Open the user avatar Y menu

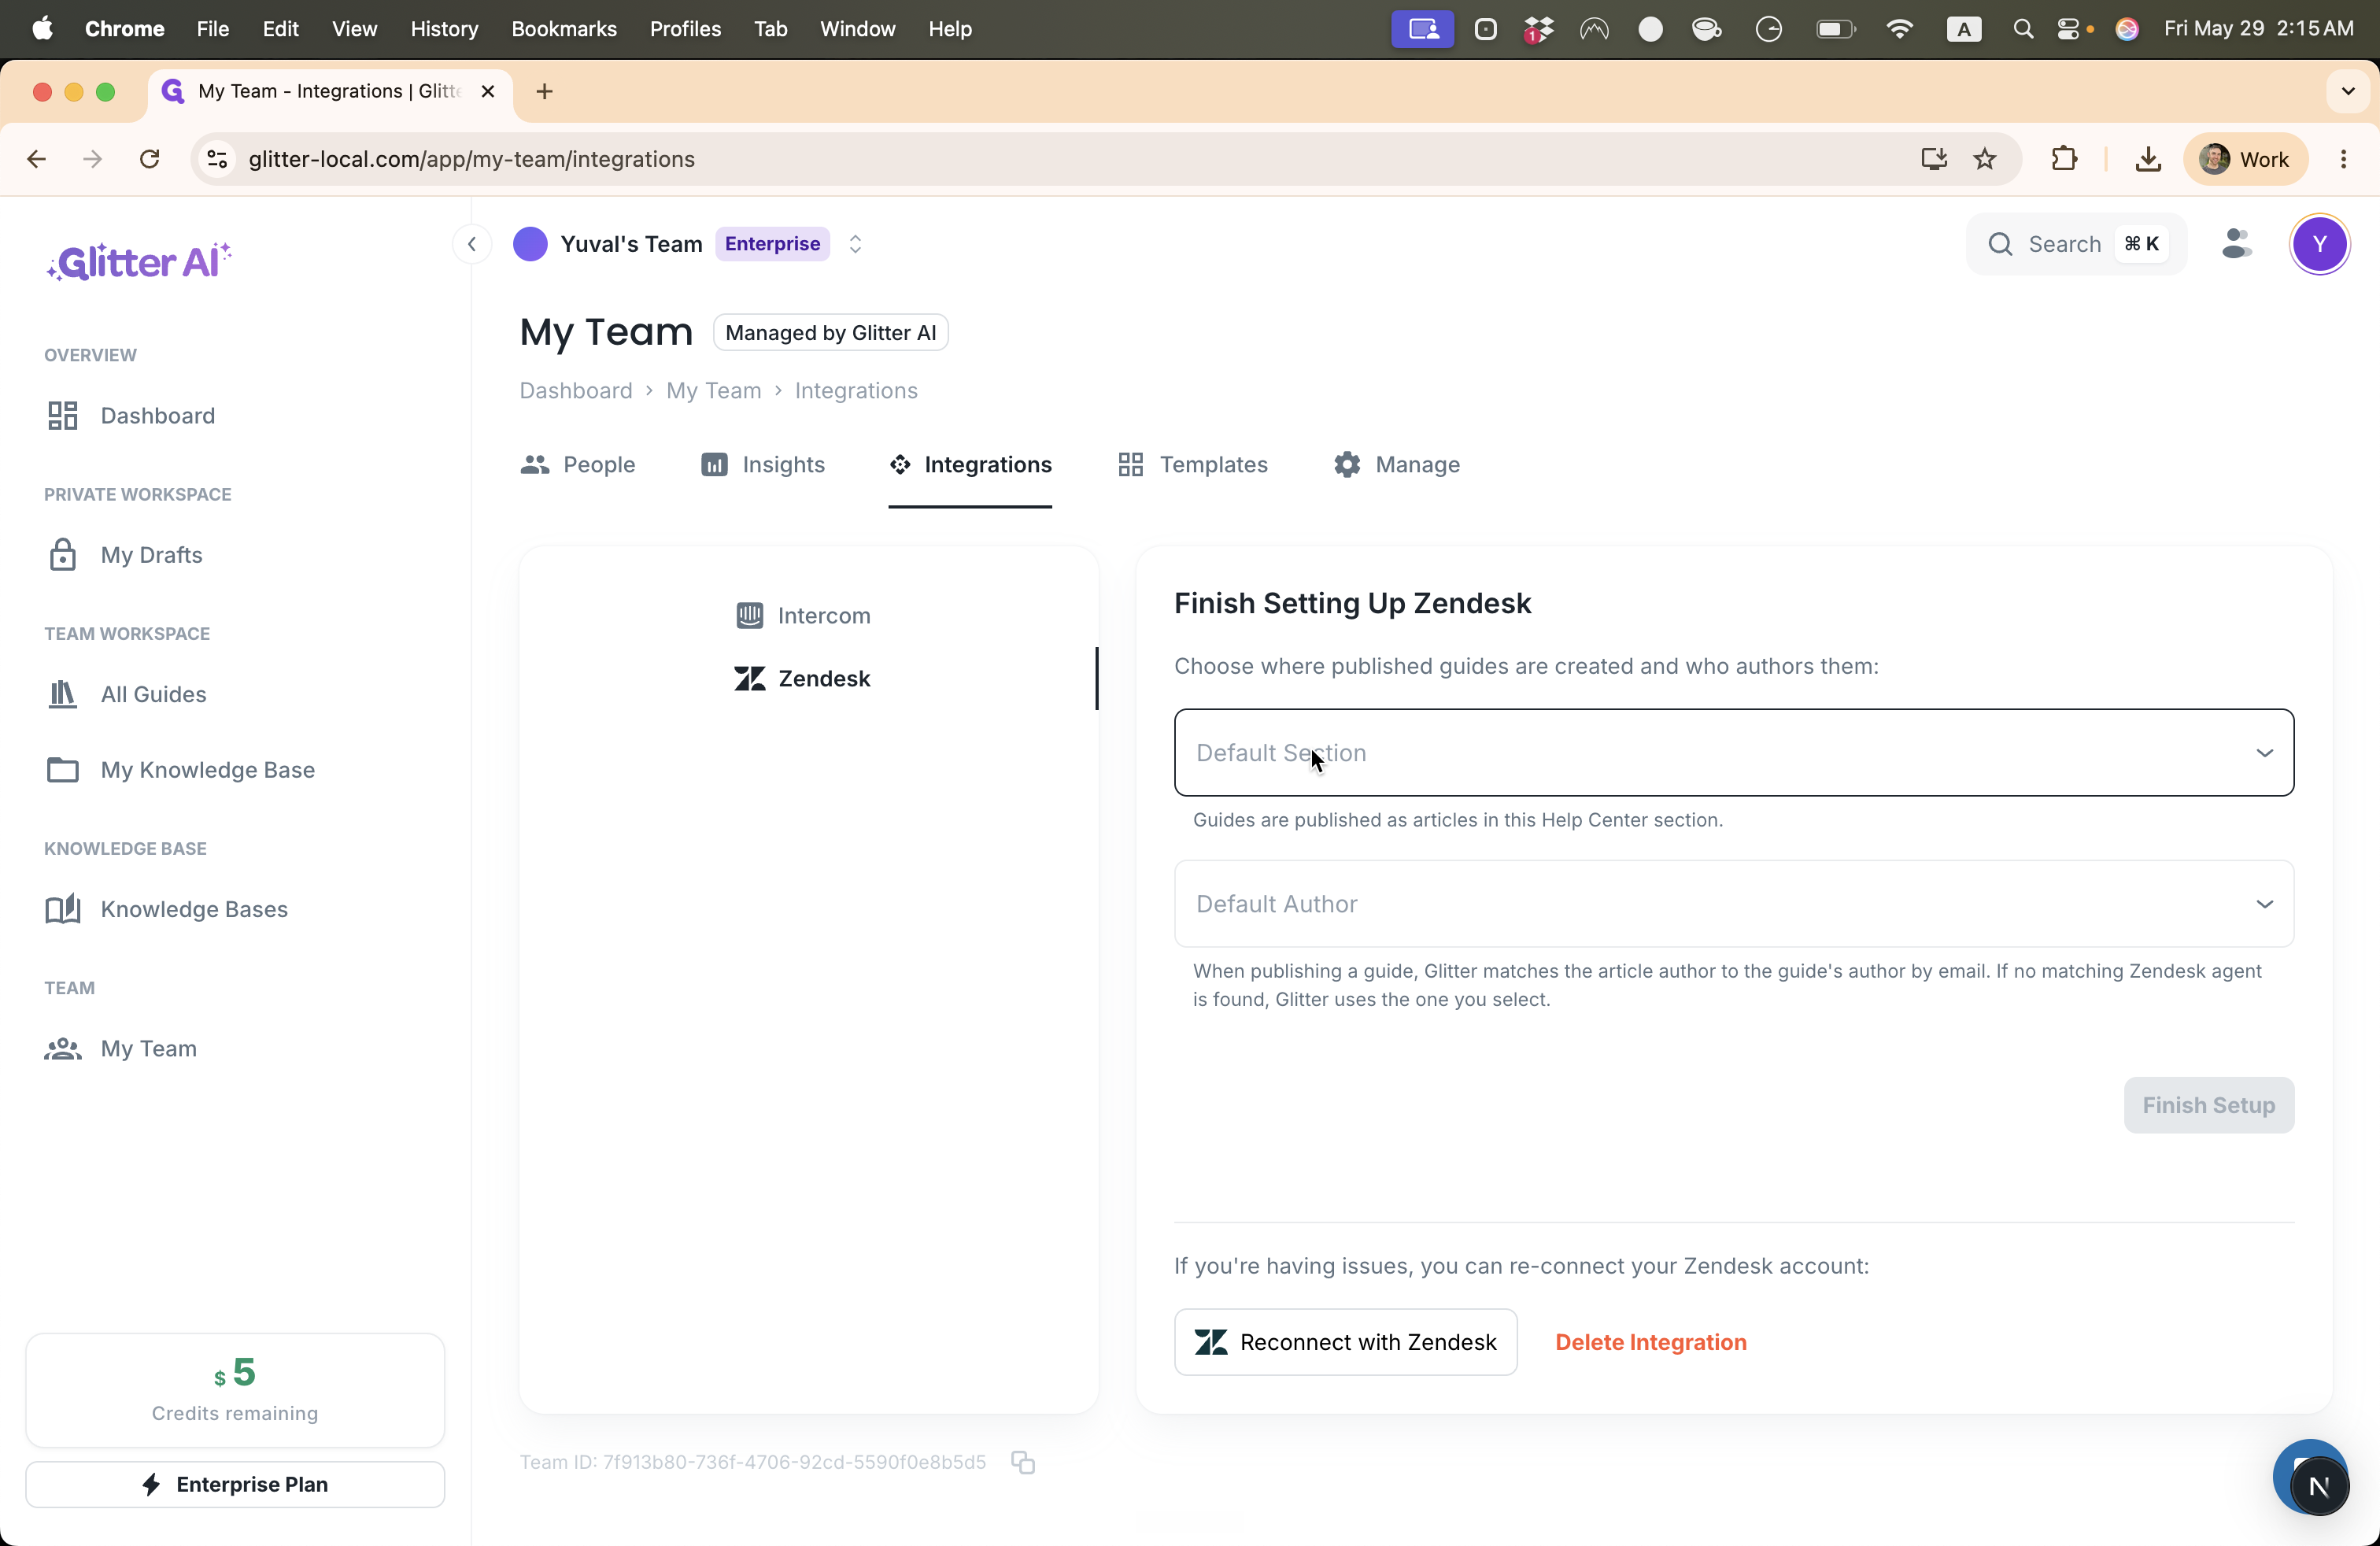2320,244
